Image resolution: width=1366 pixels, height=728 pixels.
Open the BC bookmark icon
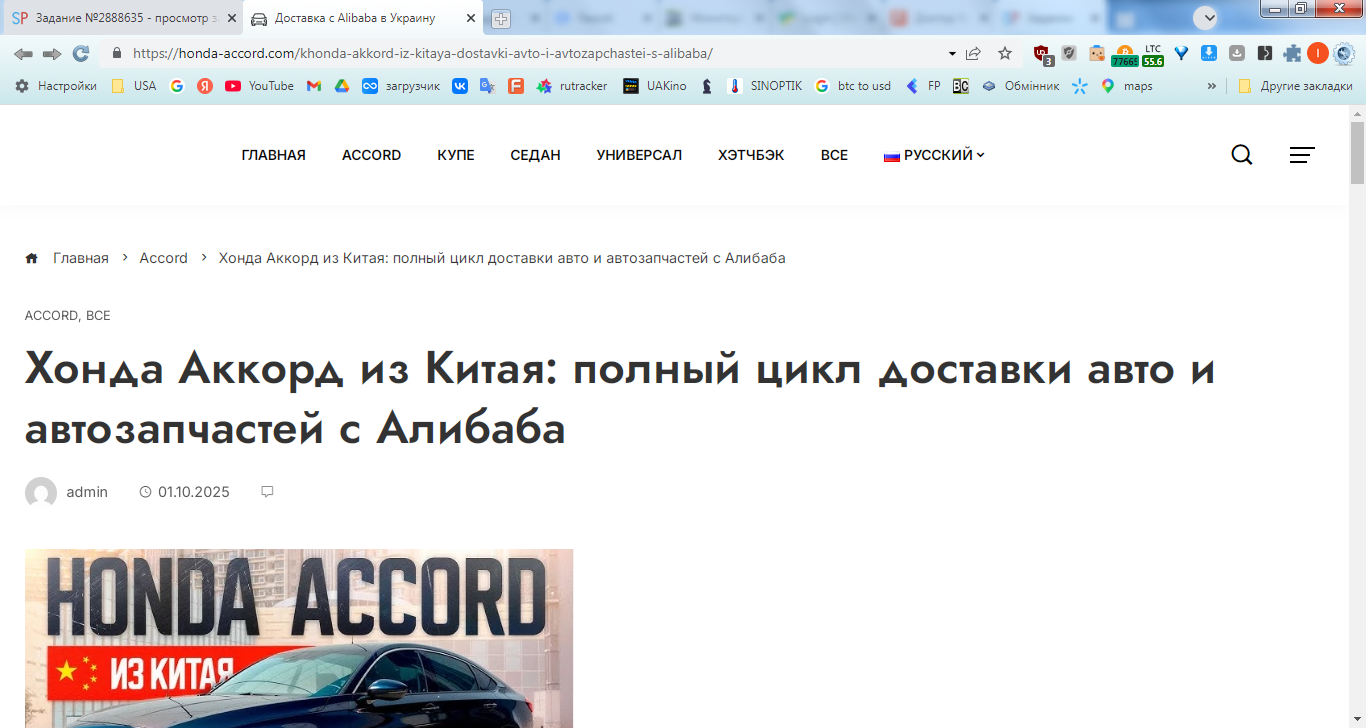(961, 86)
